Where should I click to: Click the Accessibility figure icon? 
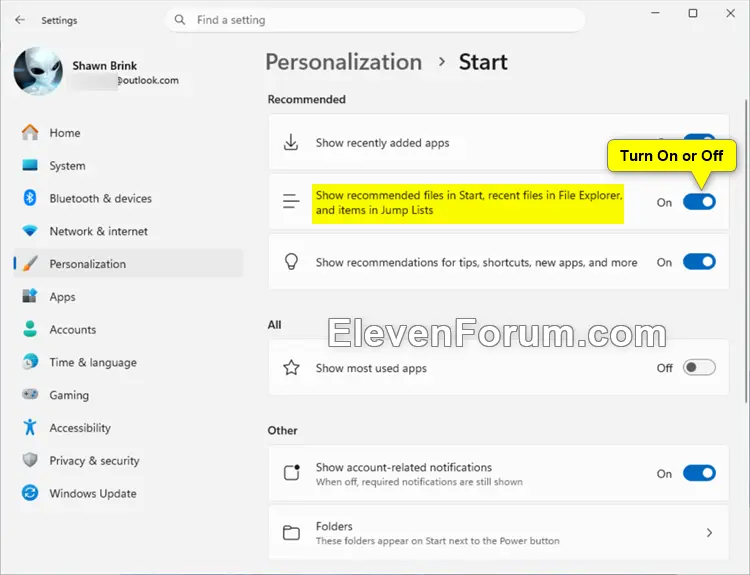pyautogui.click(x=30, y=427)
